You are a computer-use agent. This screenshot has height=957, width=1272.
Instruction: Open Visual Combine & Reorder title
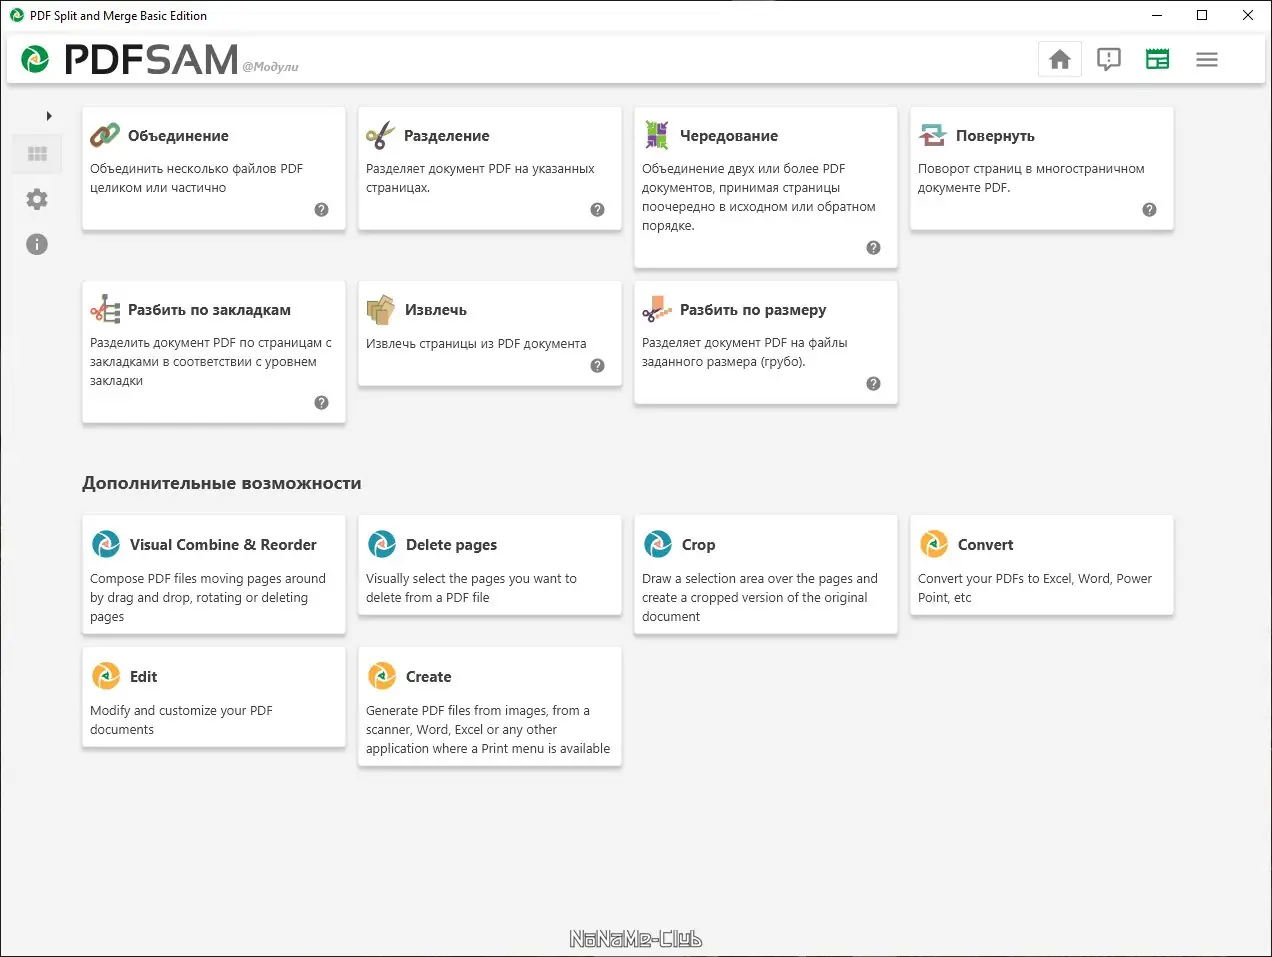coord(223,545)
